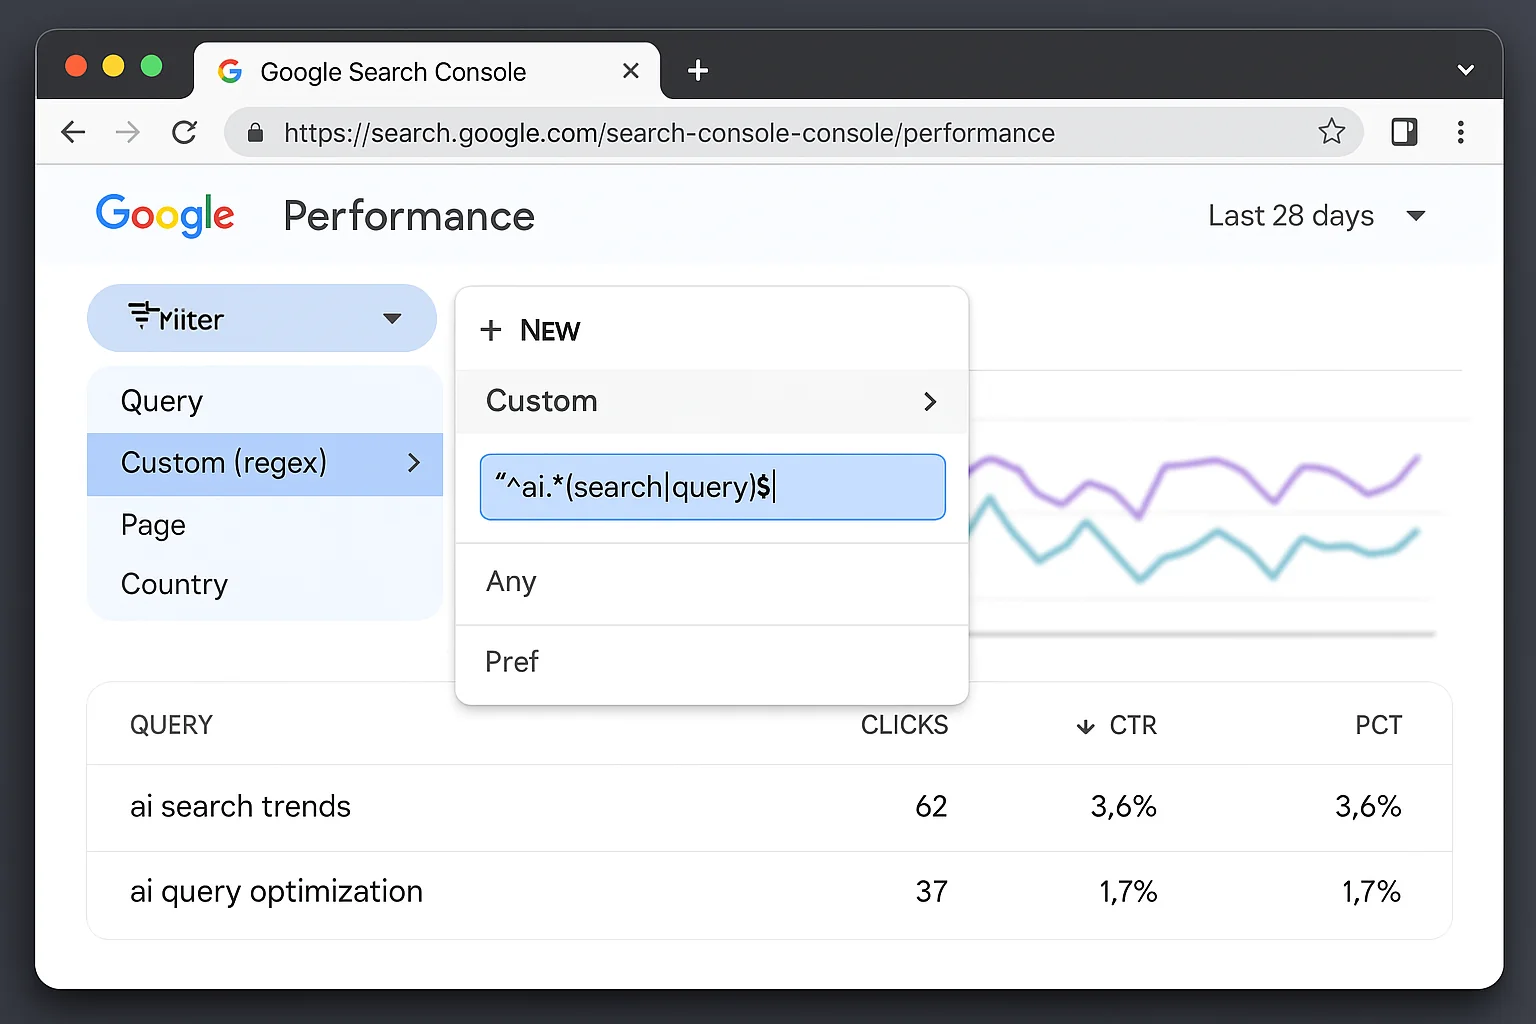This screenshot has width=1536, height=1024.
Task: Click the reload page icon
Action: 184,132
